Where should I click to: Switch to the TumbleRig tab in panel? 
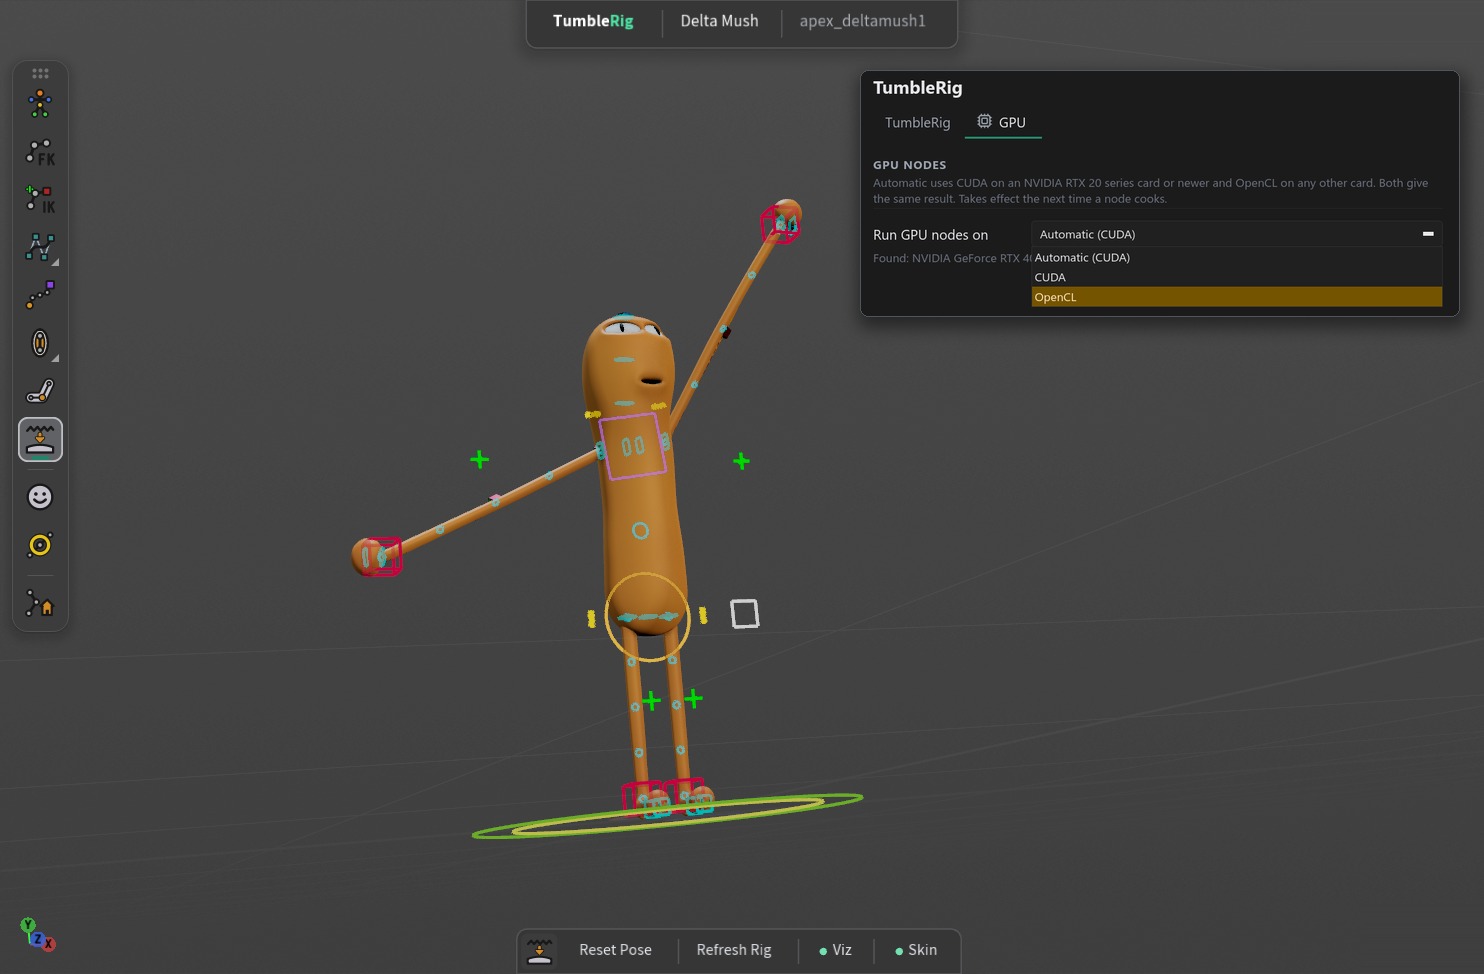pos(917,123)
